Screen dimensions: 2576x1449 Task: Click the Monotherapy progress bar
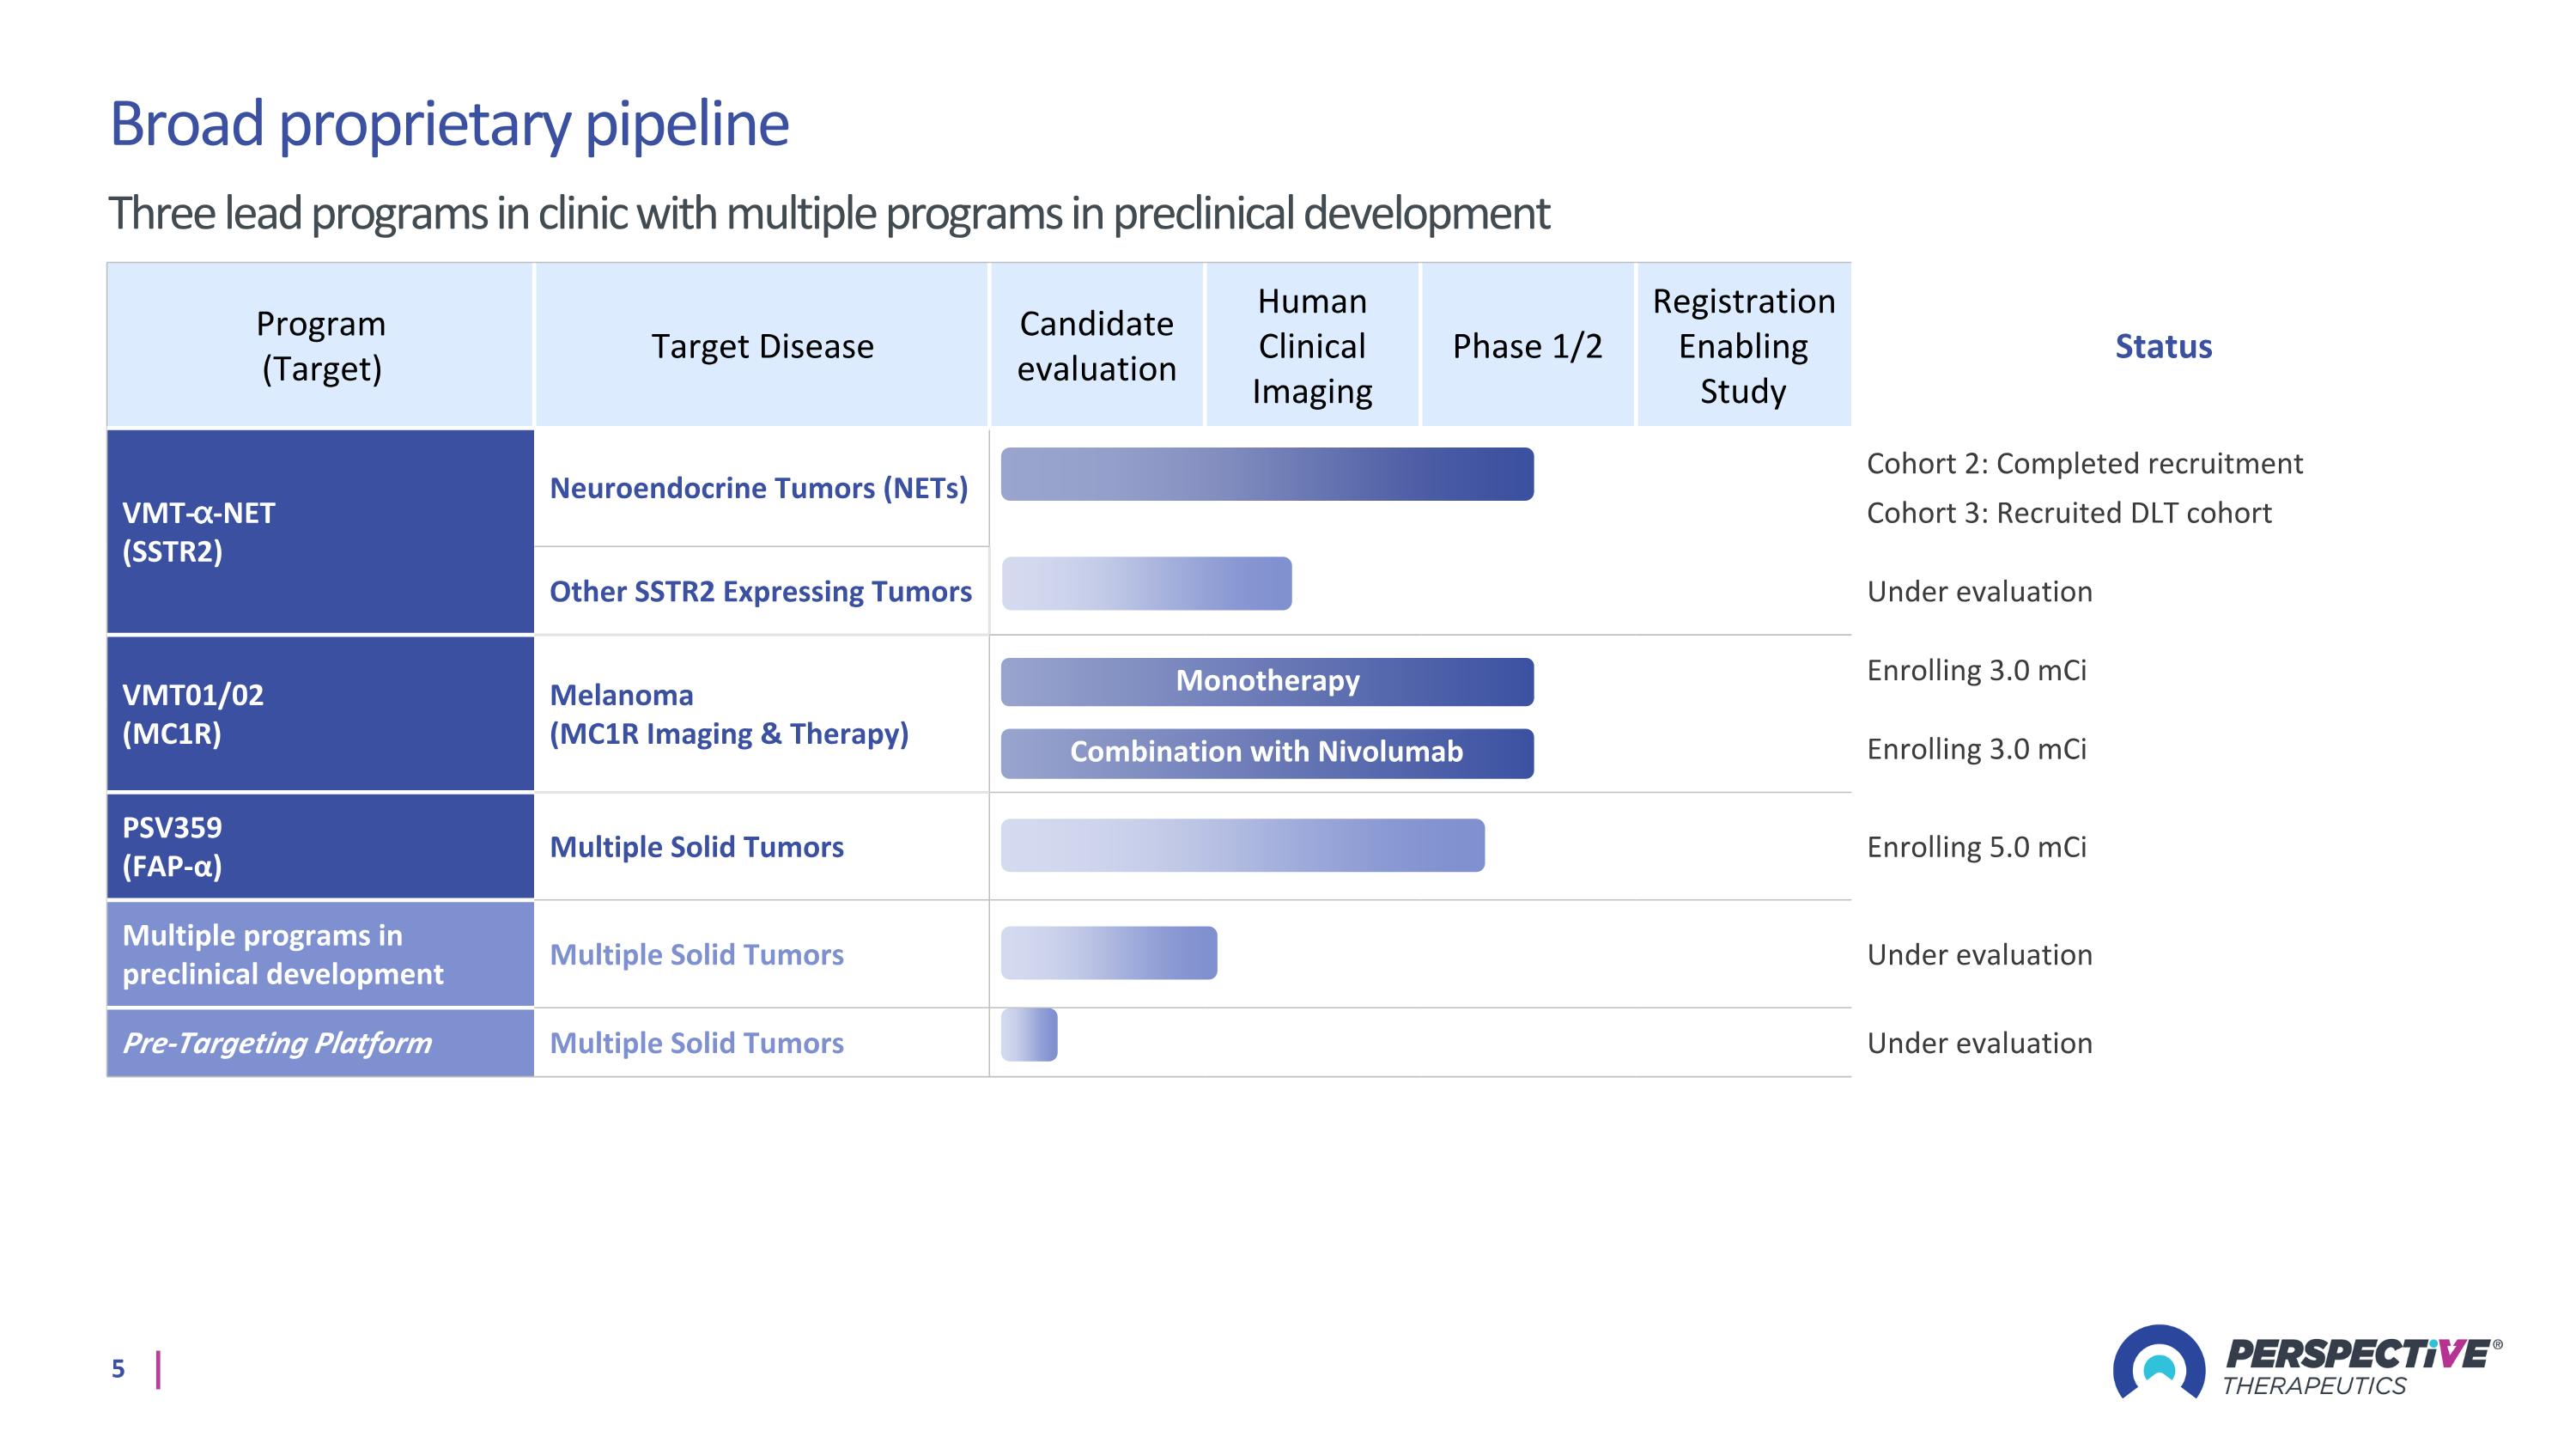point(1266,681)
